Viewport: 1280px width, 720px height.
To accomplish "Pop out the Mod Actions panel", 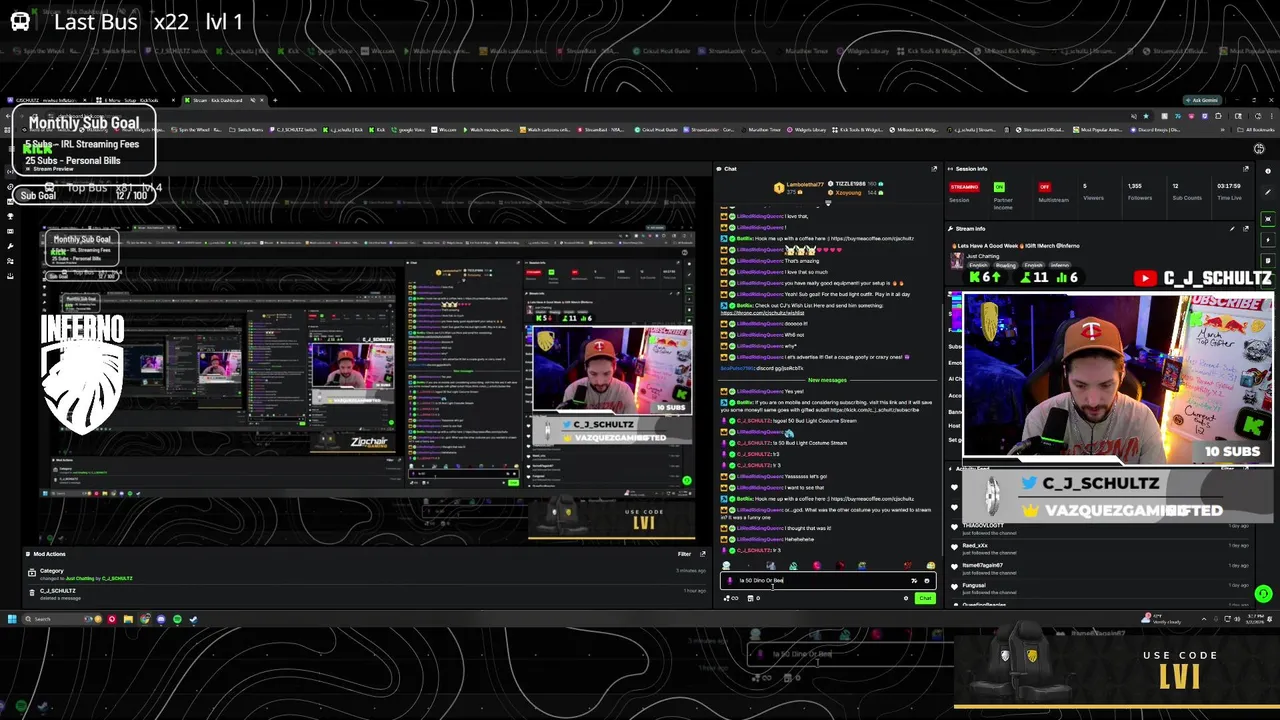I will tap(703, 554).
